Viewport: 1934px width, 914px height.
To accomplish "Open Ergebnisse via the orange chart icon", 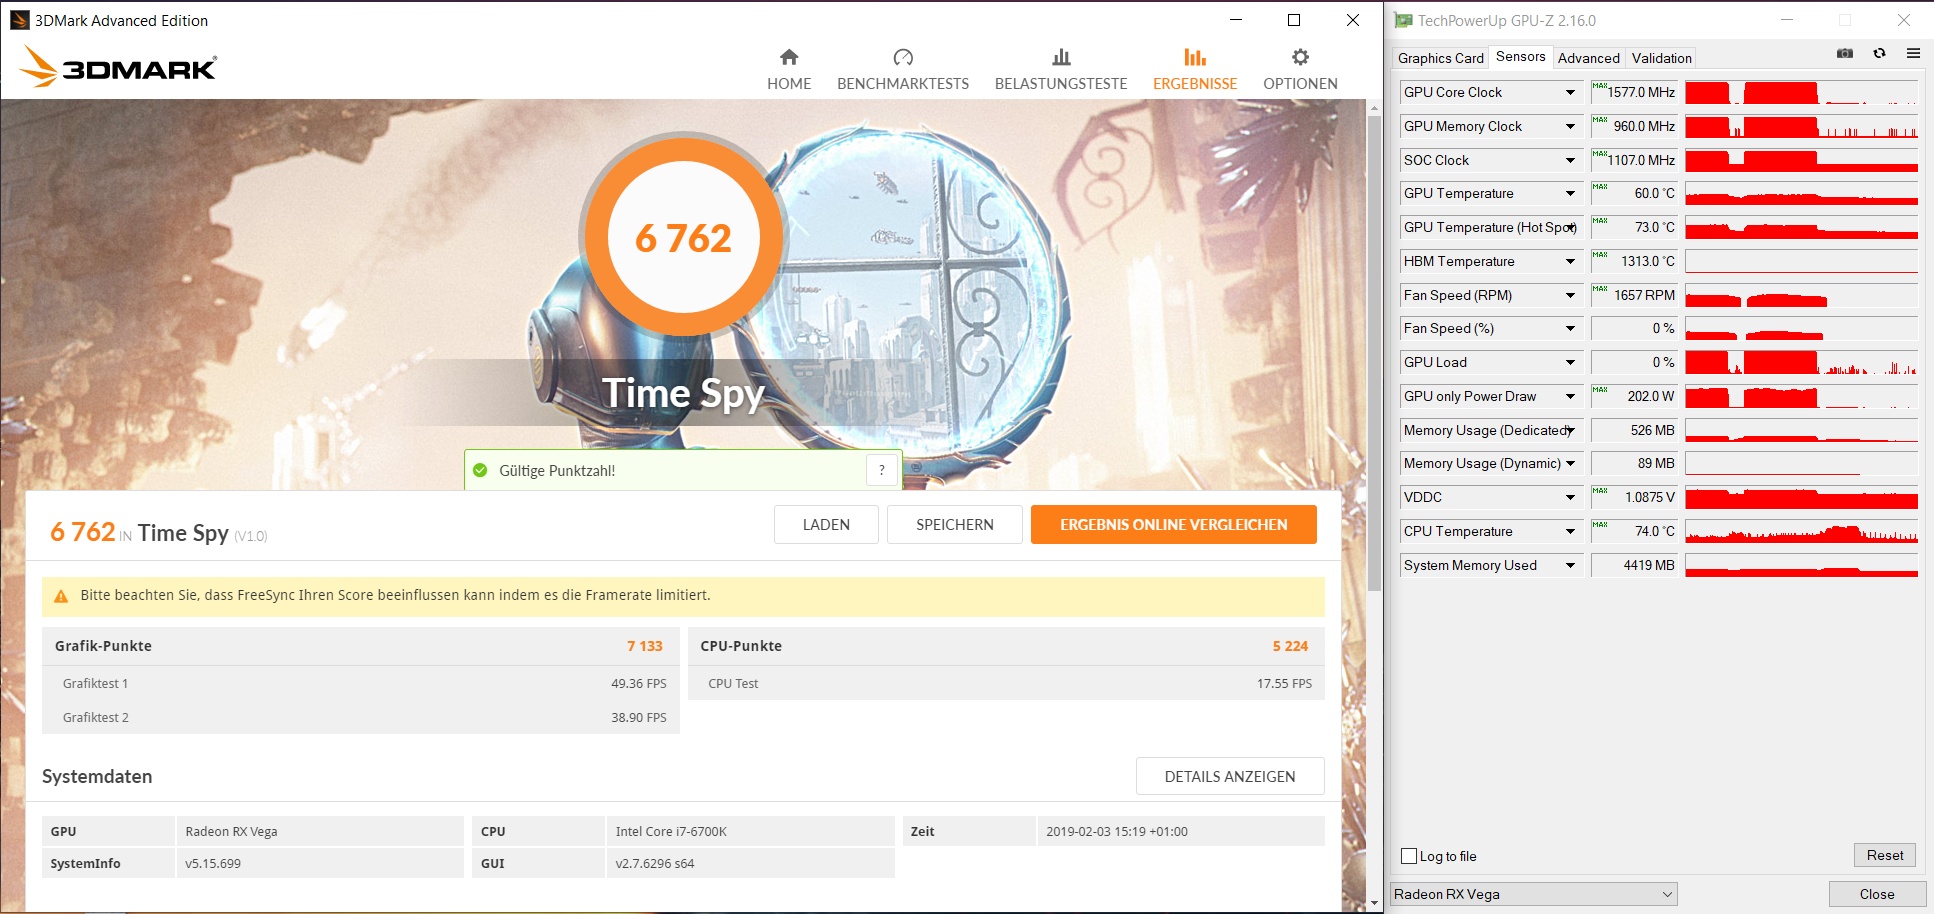I will (x=1195, y=57).
